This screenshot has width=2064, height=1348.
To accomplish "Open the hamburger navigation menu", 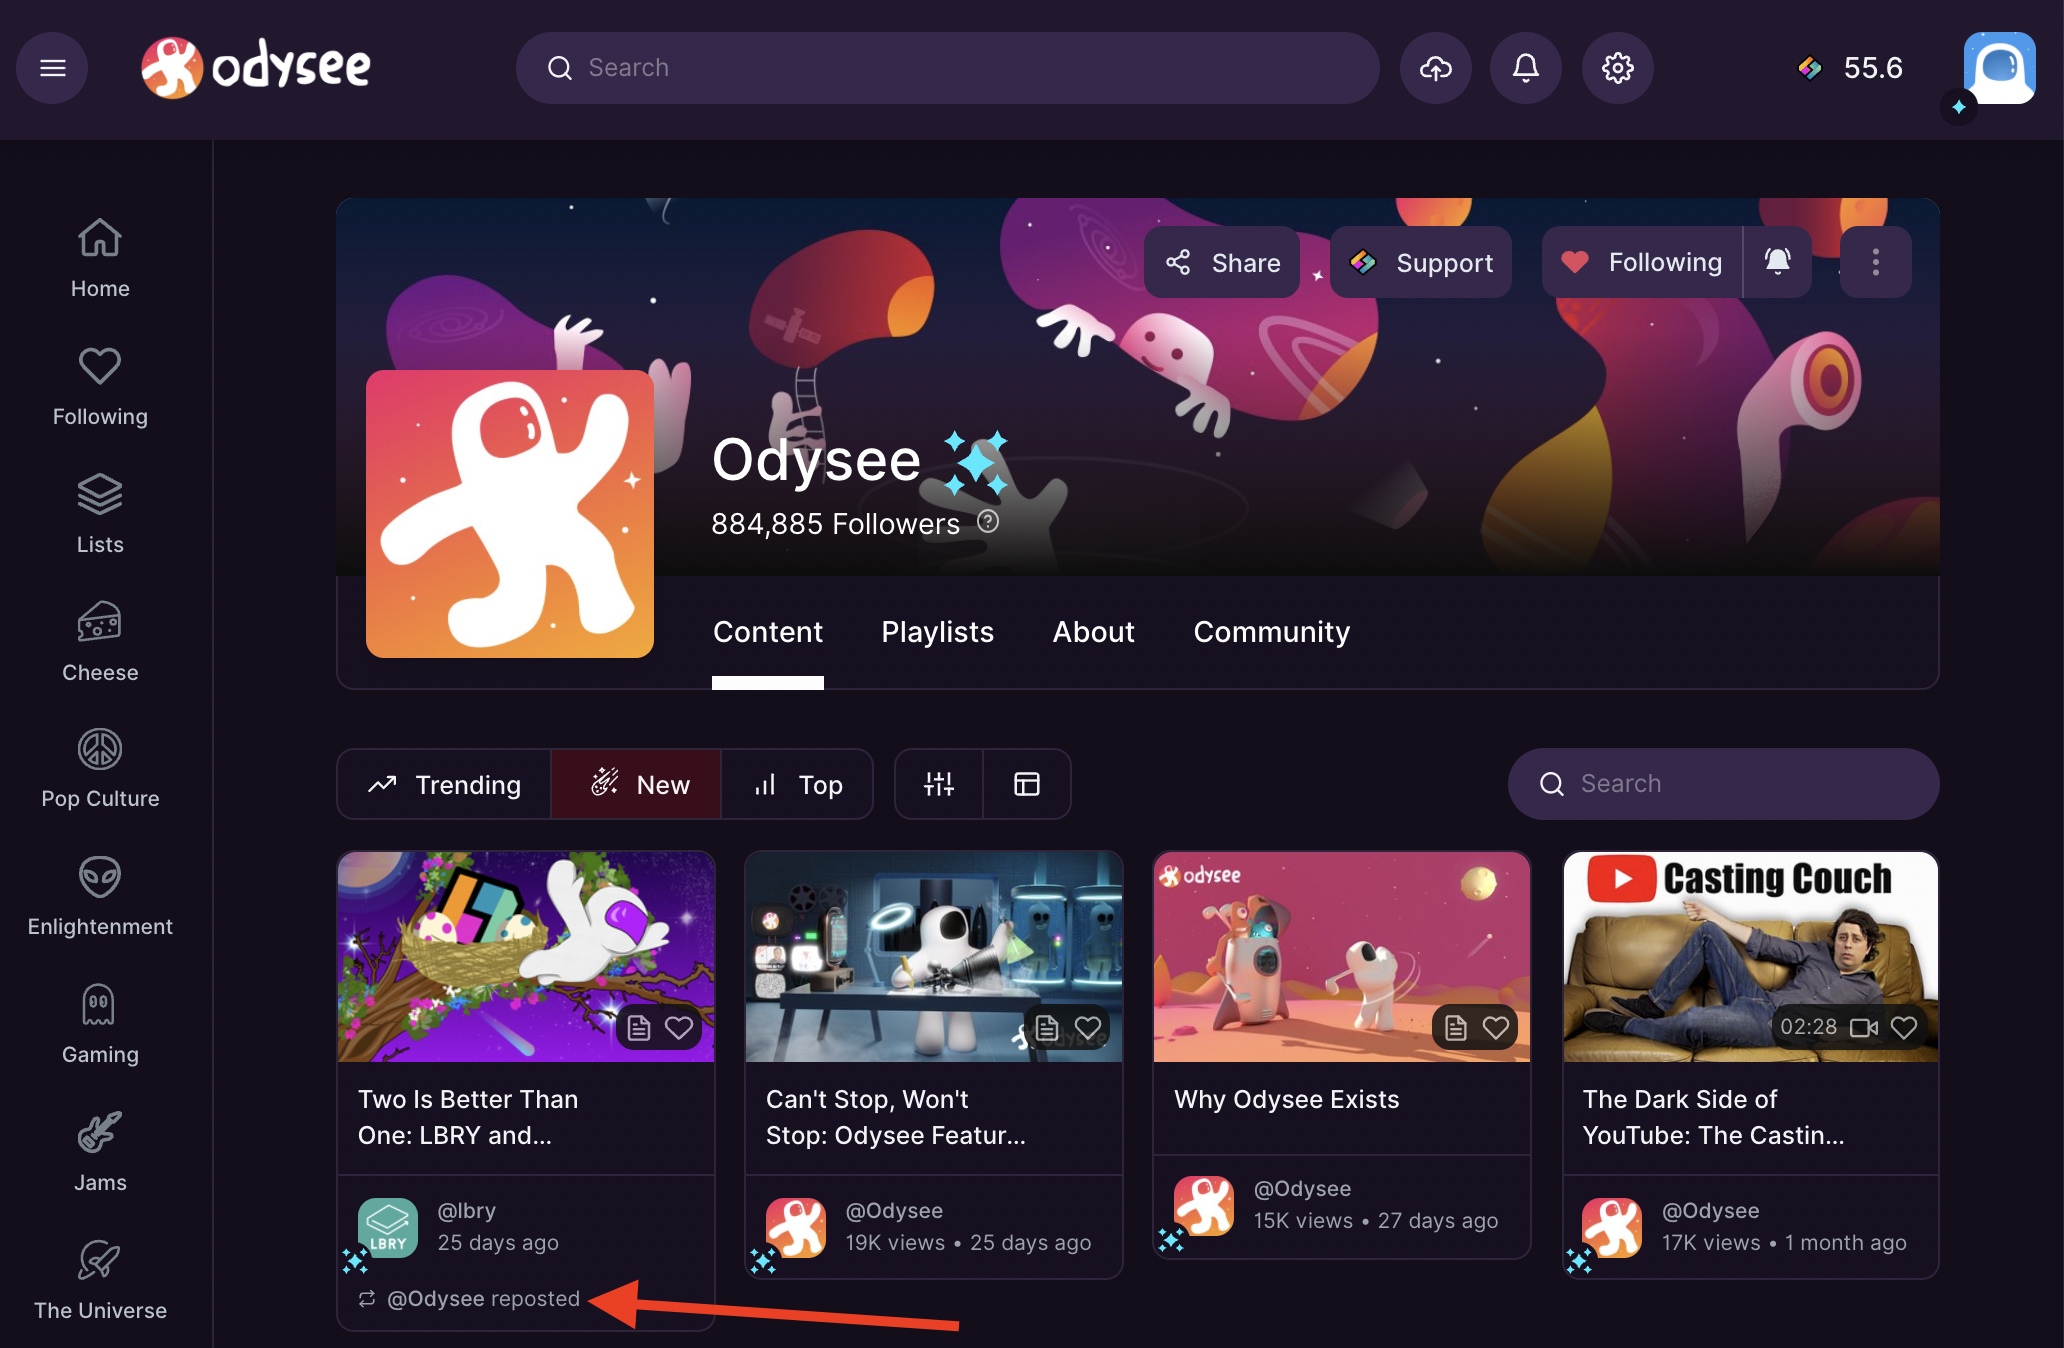I will point(52,68).
